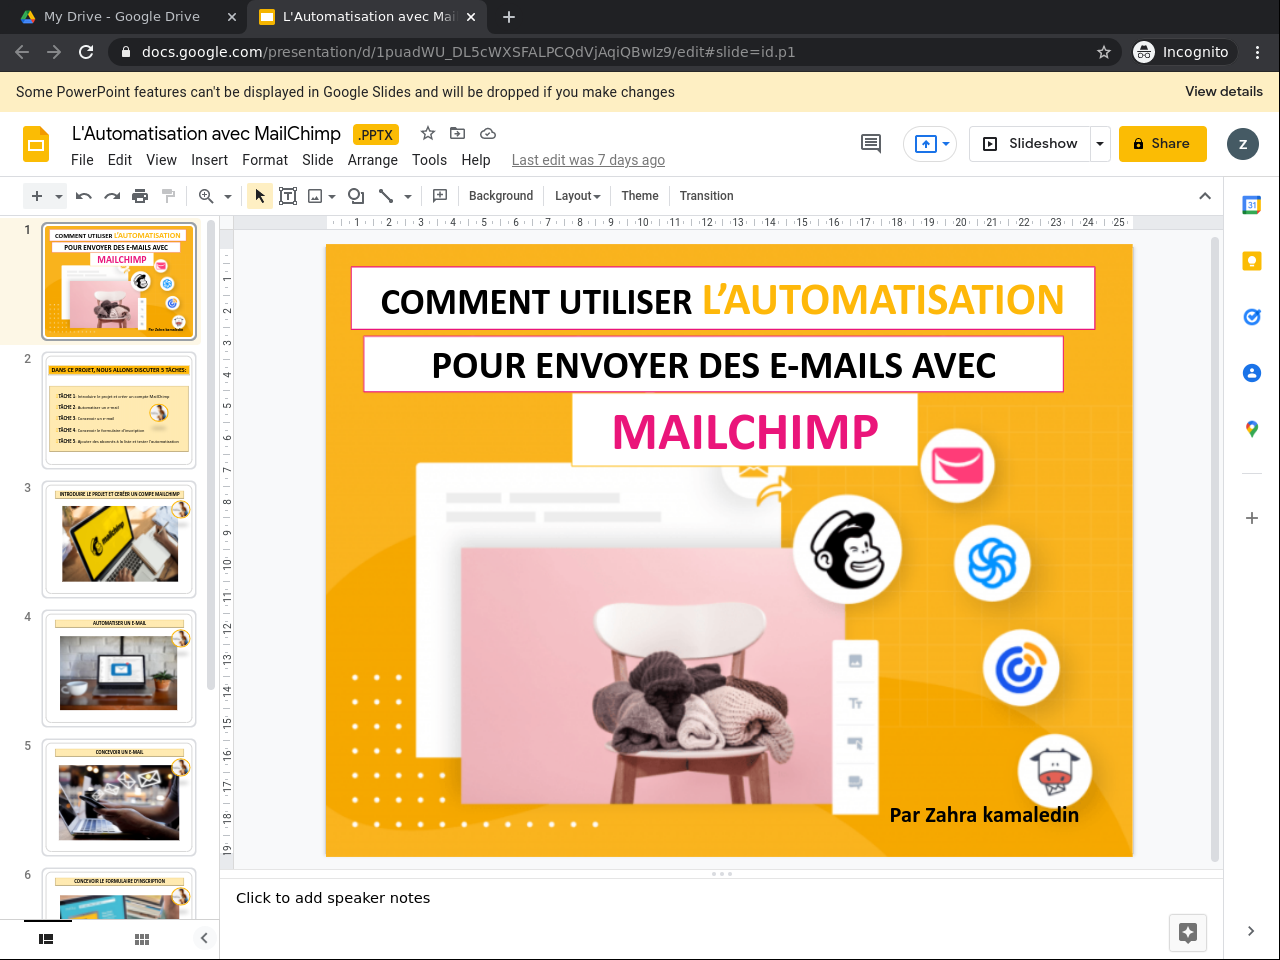Open Google Calendar in side panel
This screenshot has height=960, width=1280.
(x=1252, y=205)
